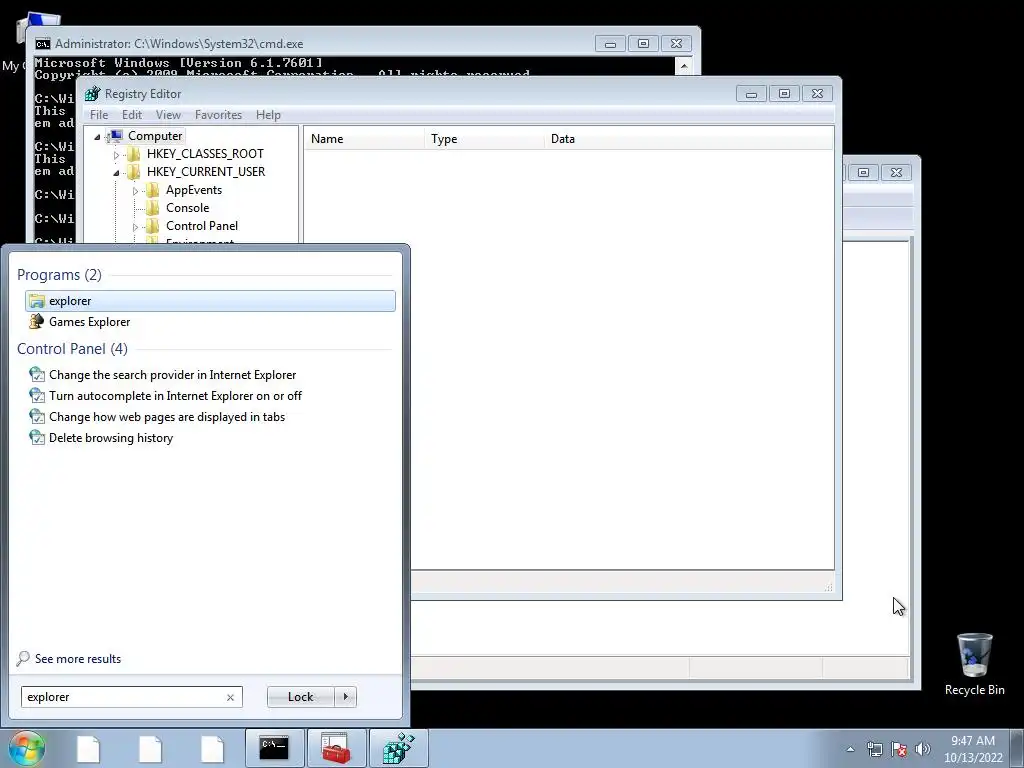Open the explorer program result
This screenshot has width=1024, height=768.
tap(210, 300)
